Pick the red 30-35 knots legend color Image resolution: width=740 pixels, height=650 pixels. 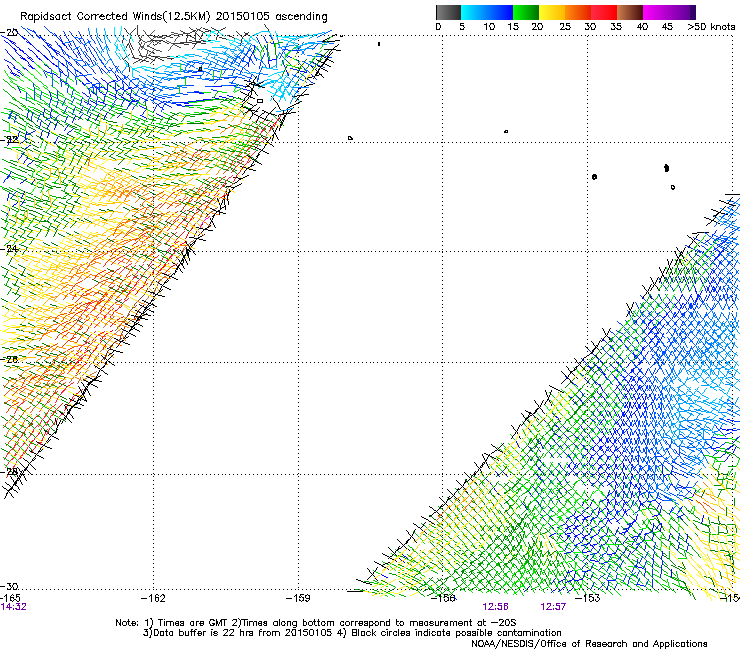click(x=604, y=12)
